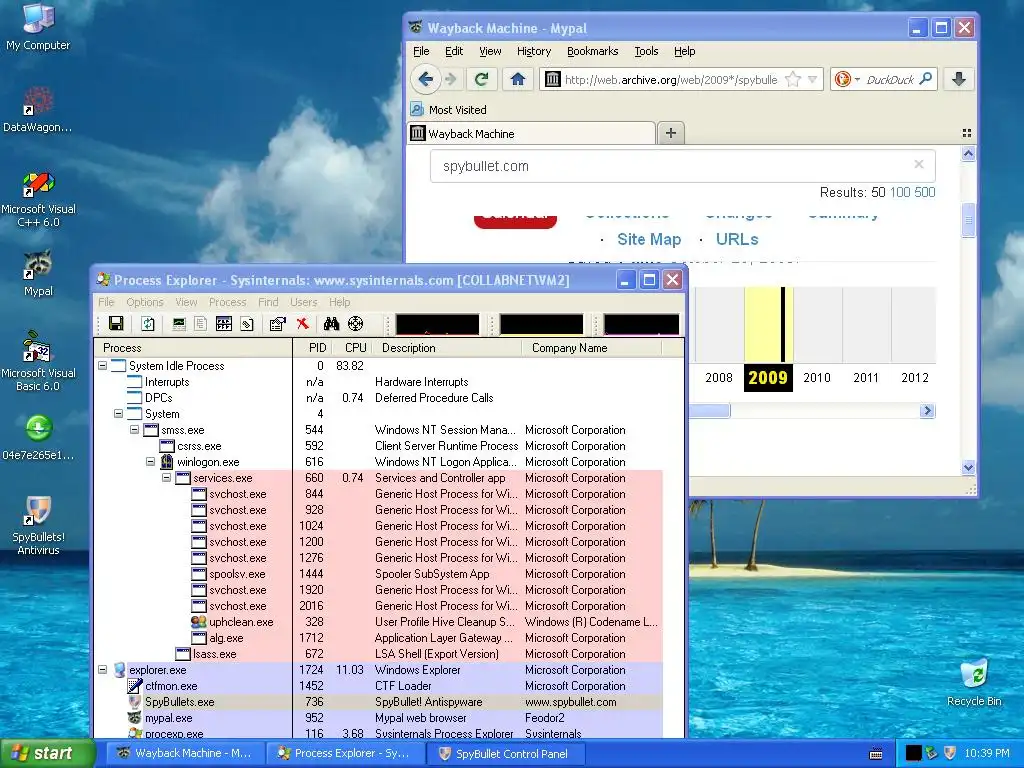Click Wayback page vertical scrollbar down arrow

tap(968, 467)
